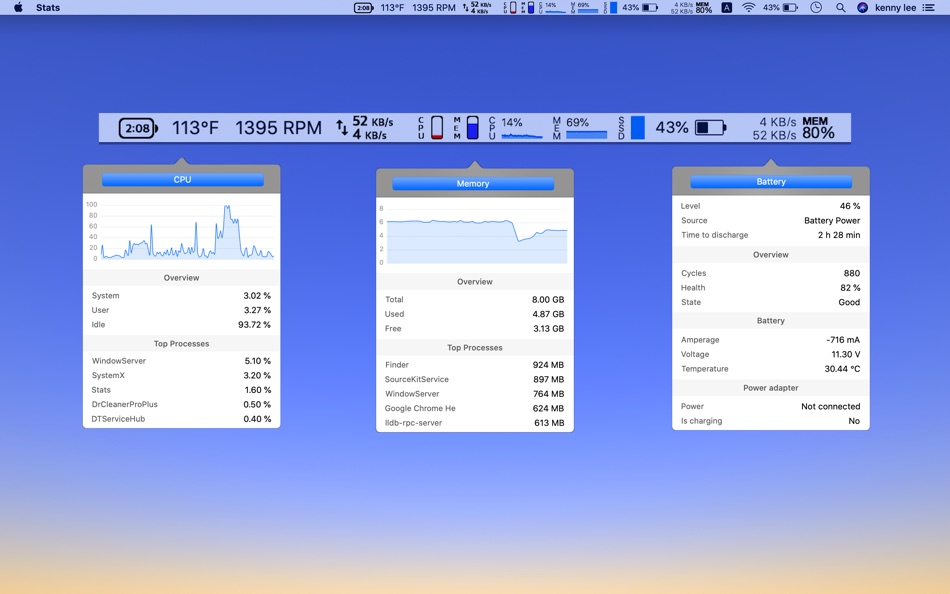Click the blue SSD bar indicator in enlarged bar
This screenshot has width=950, height=594.
point(637,128)
